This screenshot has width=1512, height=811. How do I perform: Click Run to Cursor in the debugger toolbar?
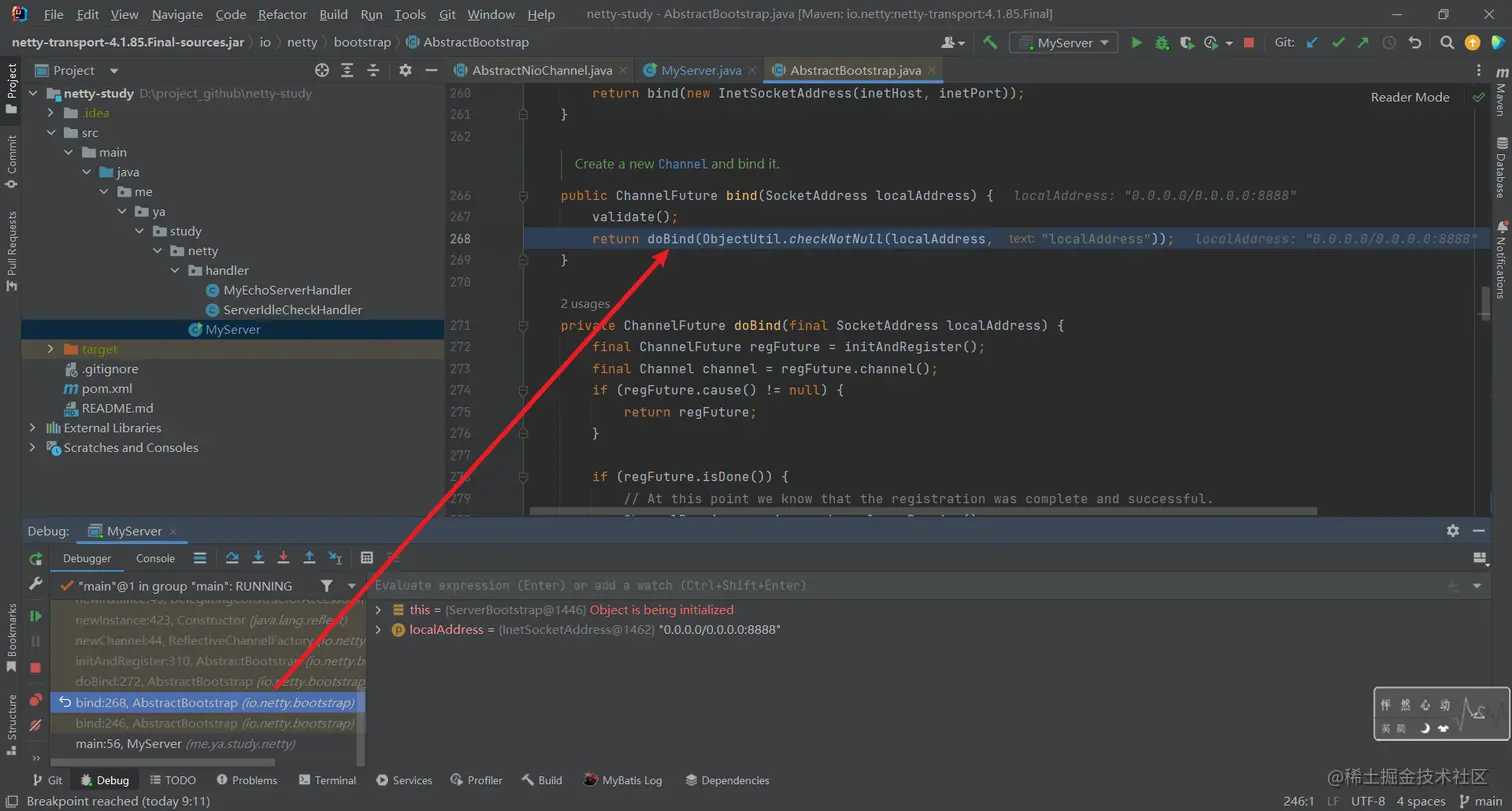click(x=335, y=558)
